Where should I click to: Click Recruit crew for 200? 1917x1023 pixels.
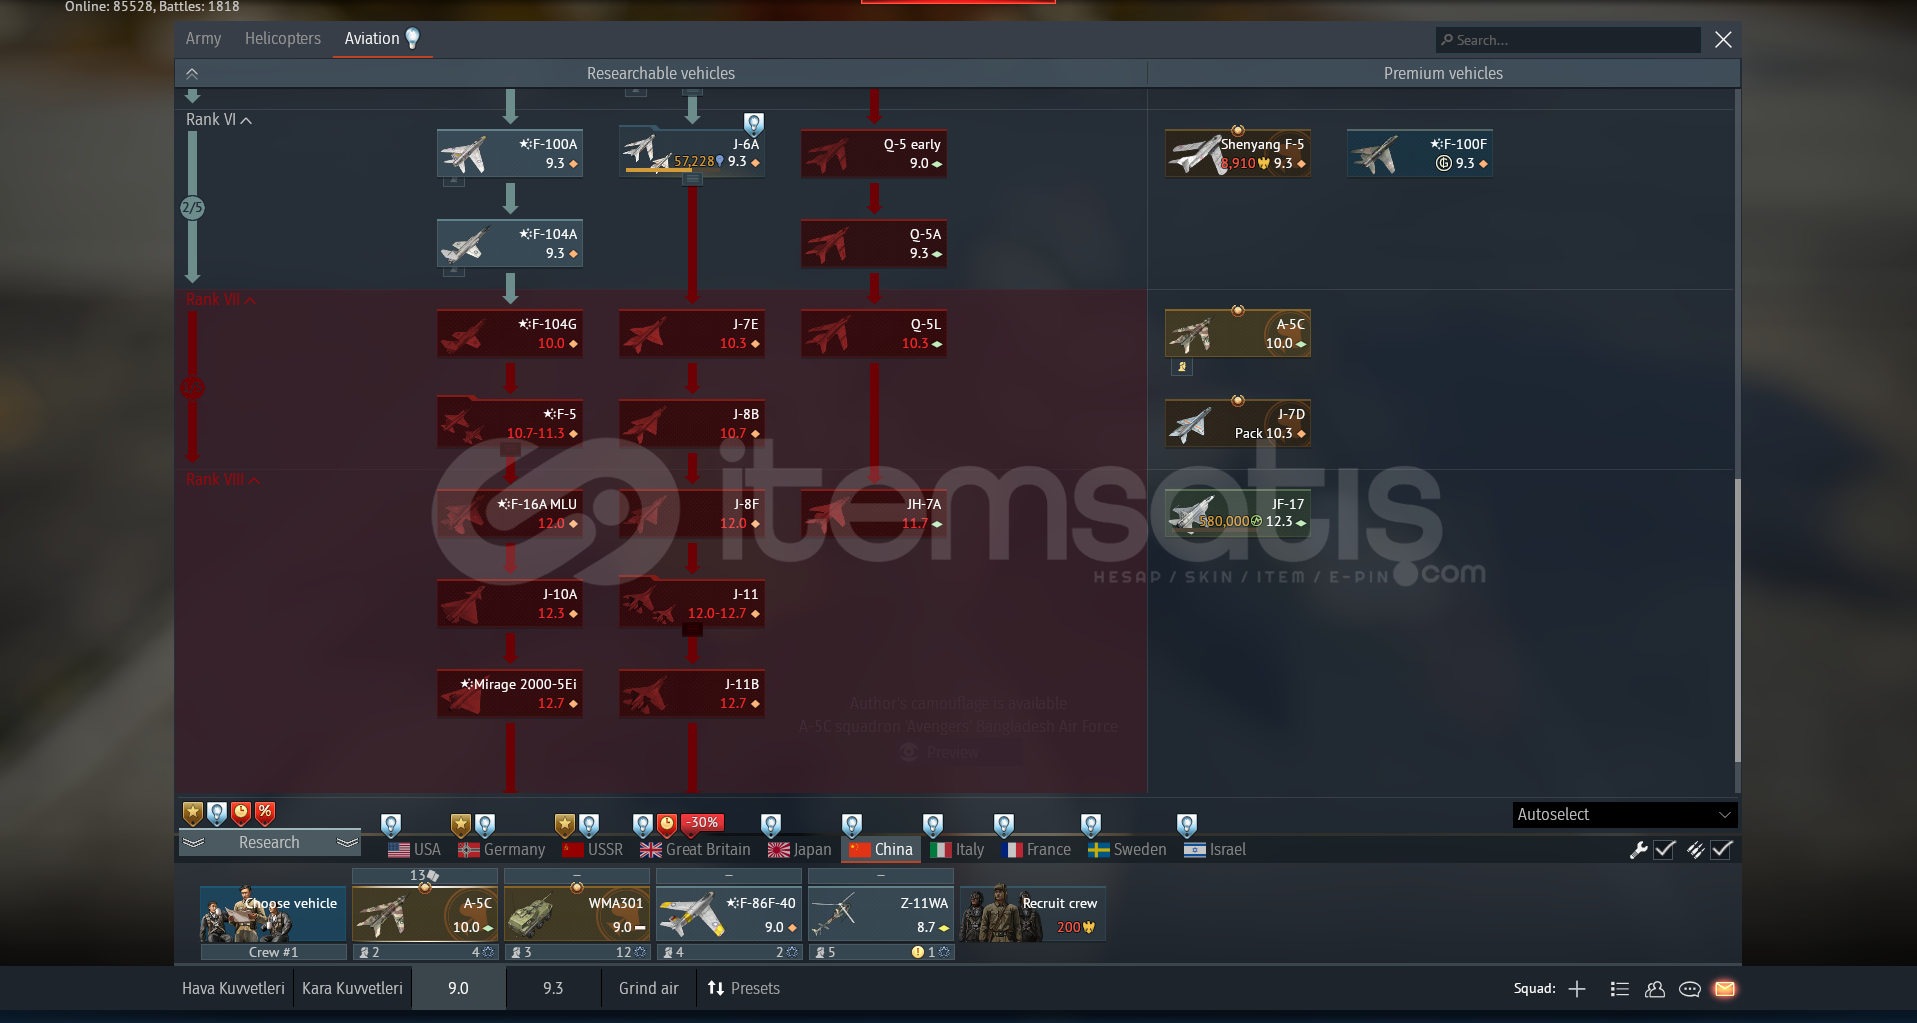pos(1032,914)
